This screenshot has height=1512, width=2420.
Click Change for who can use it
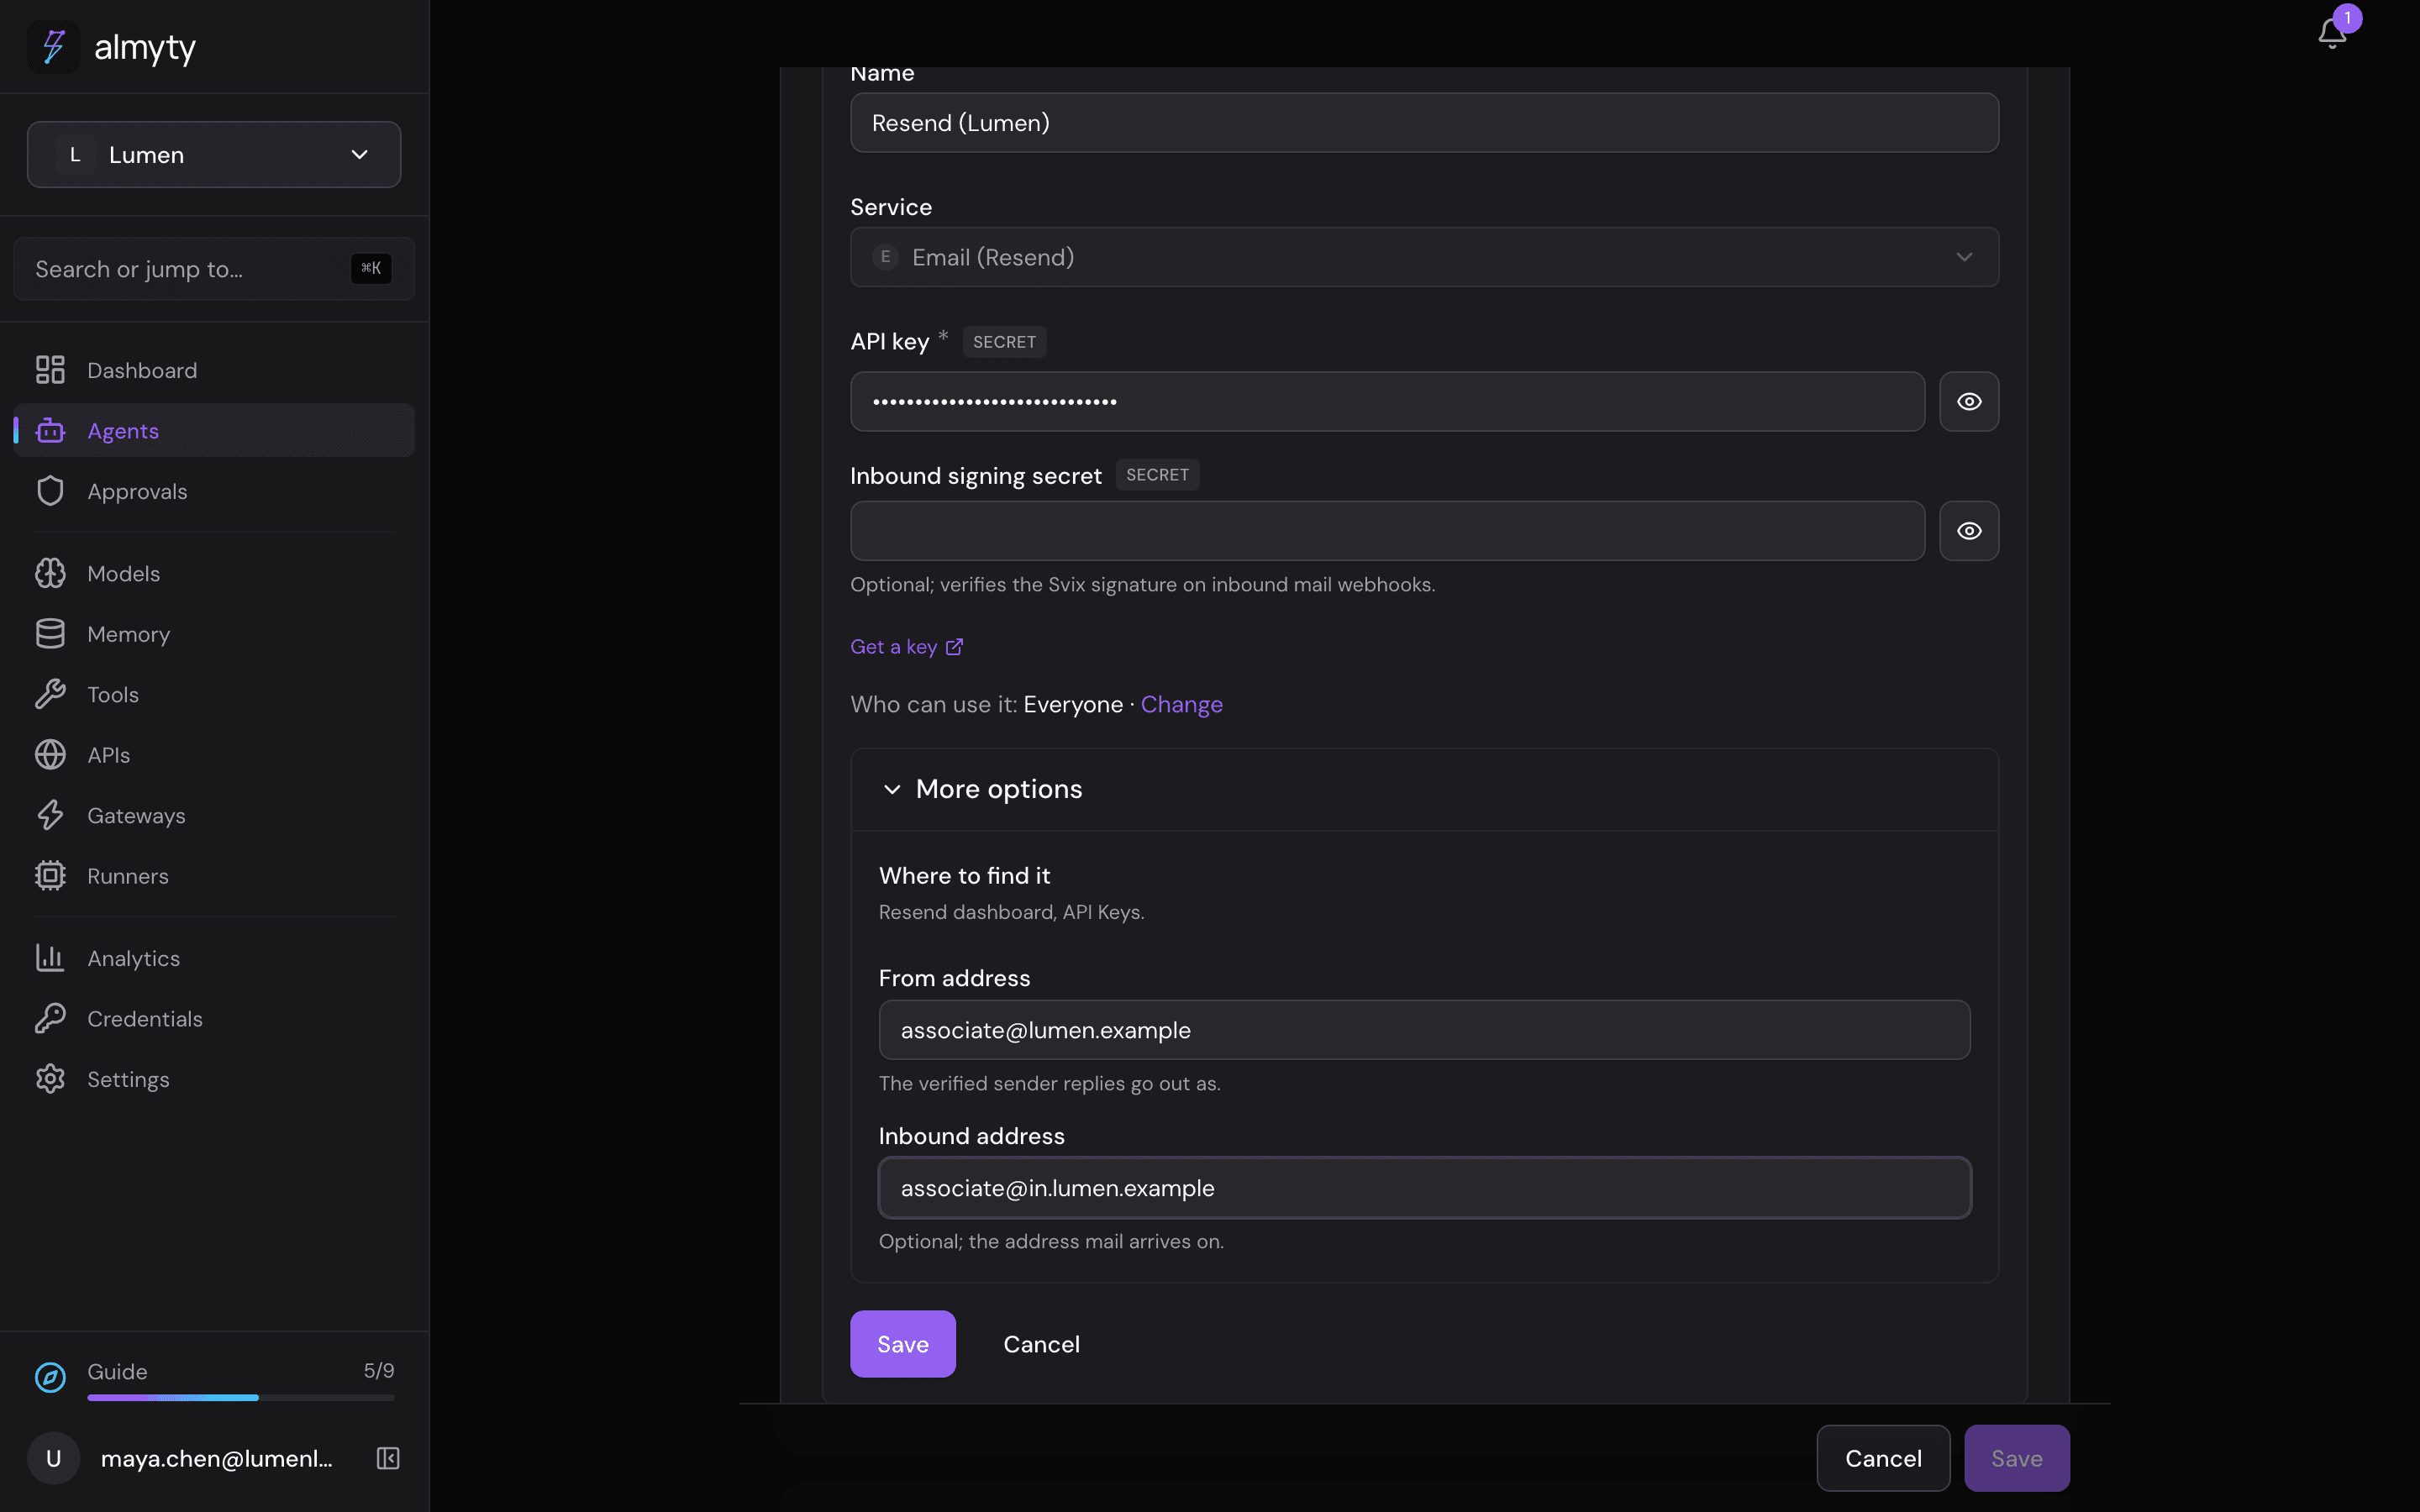[x=1181, y=704]
